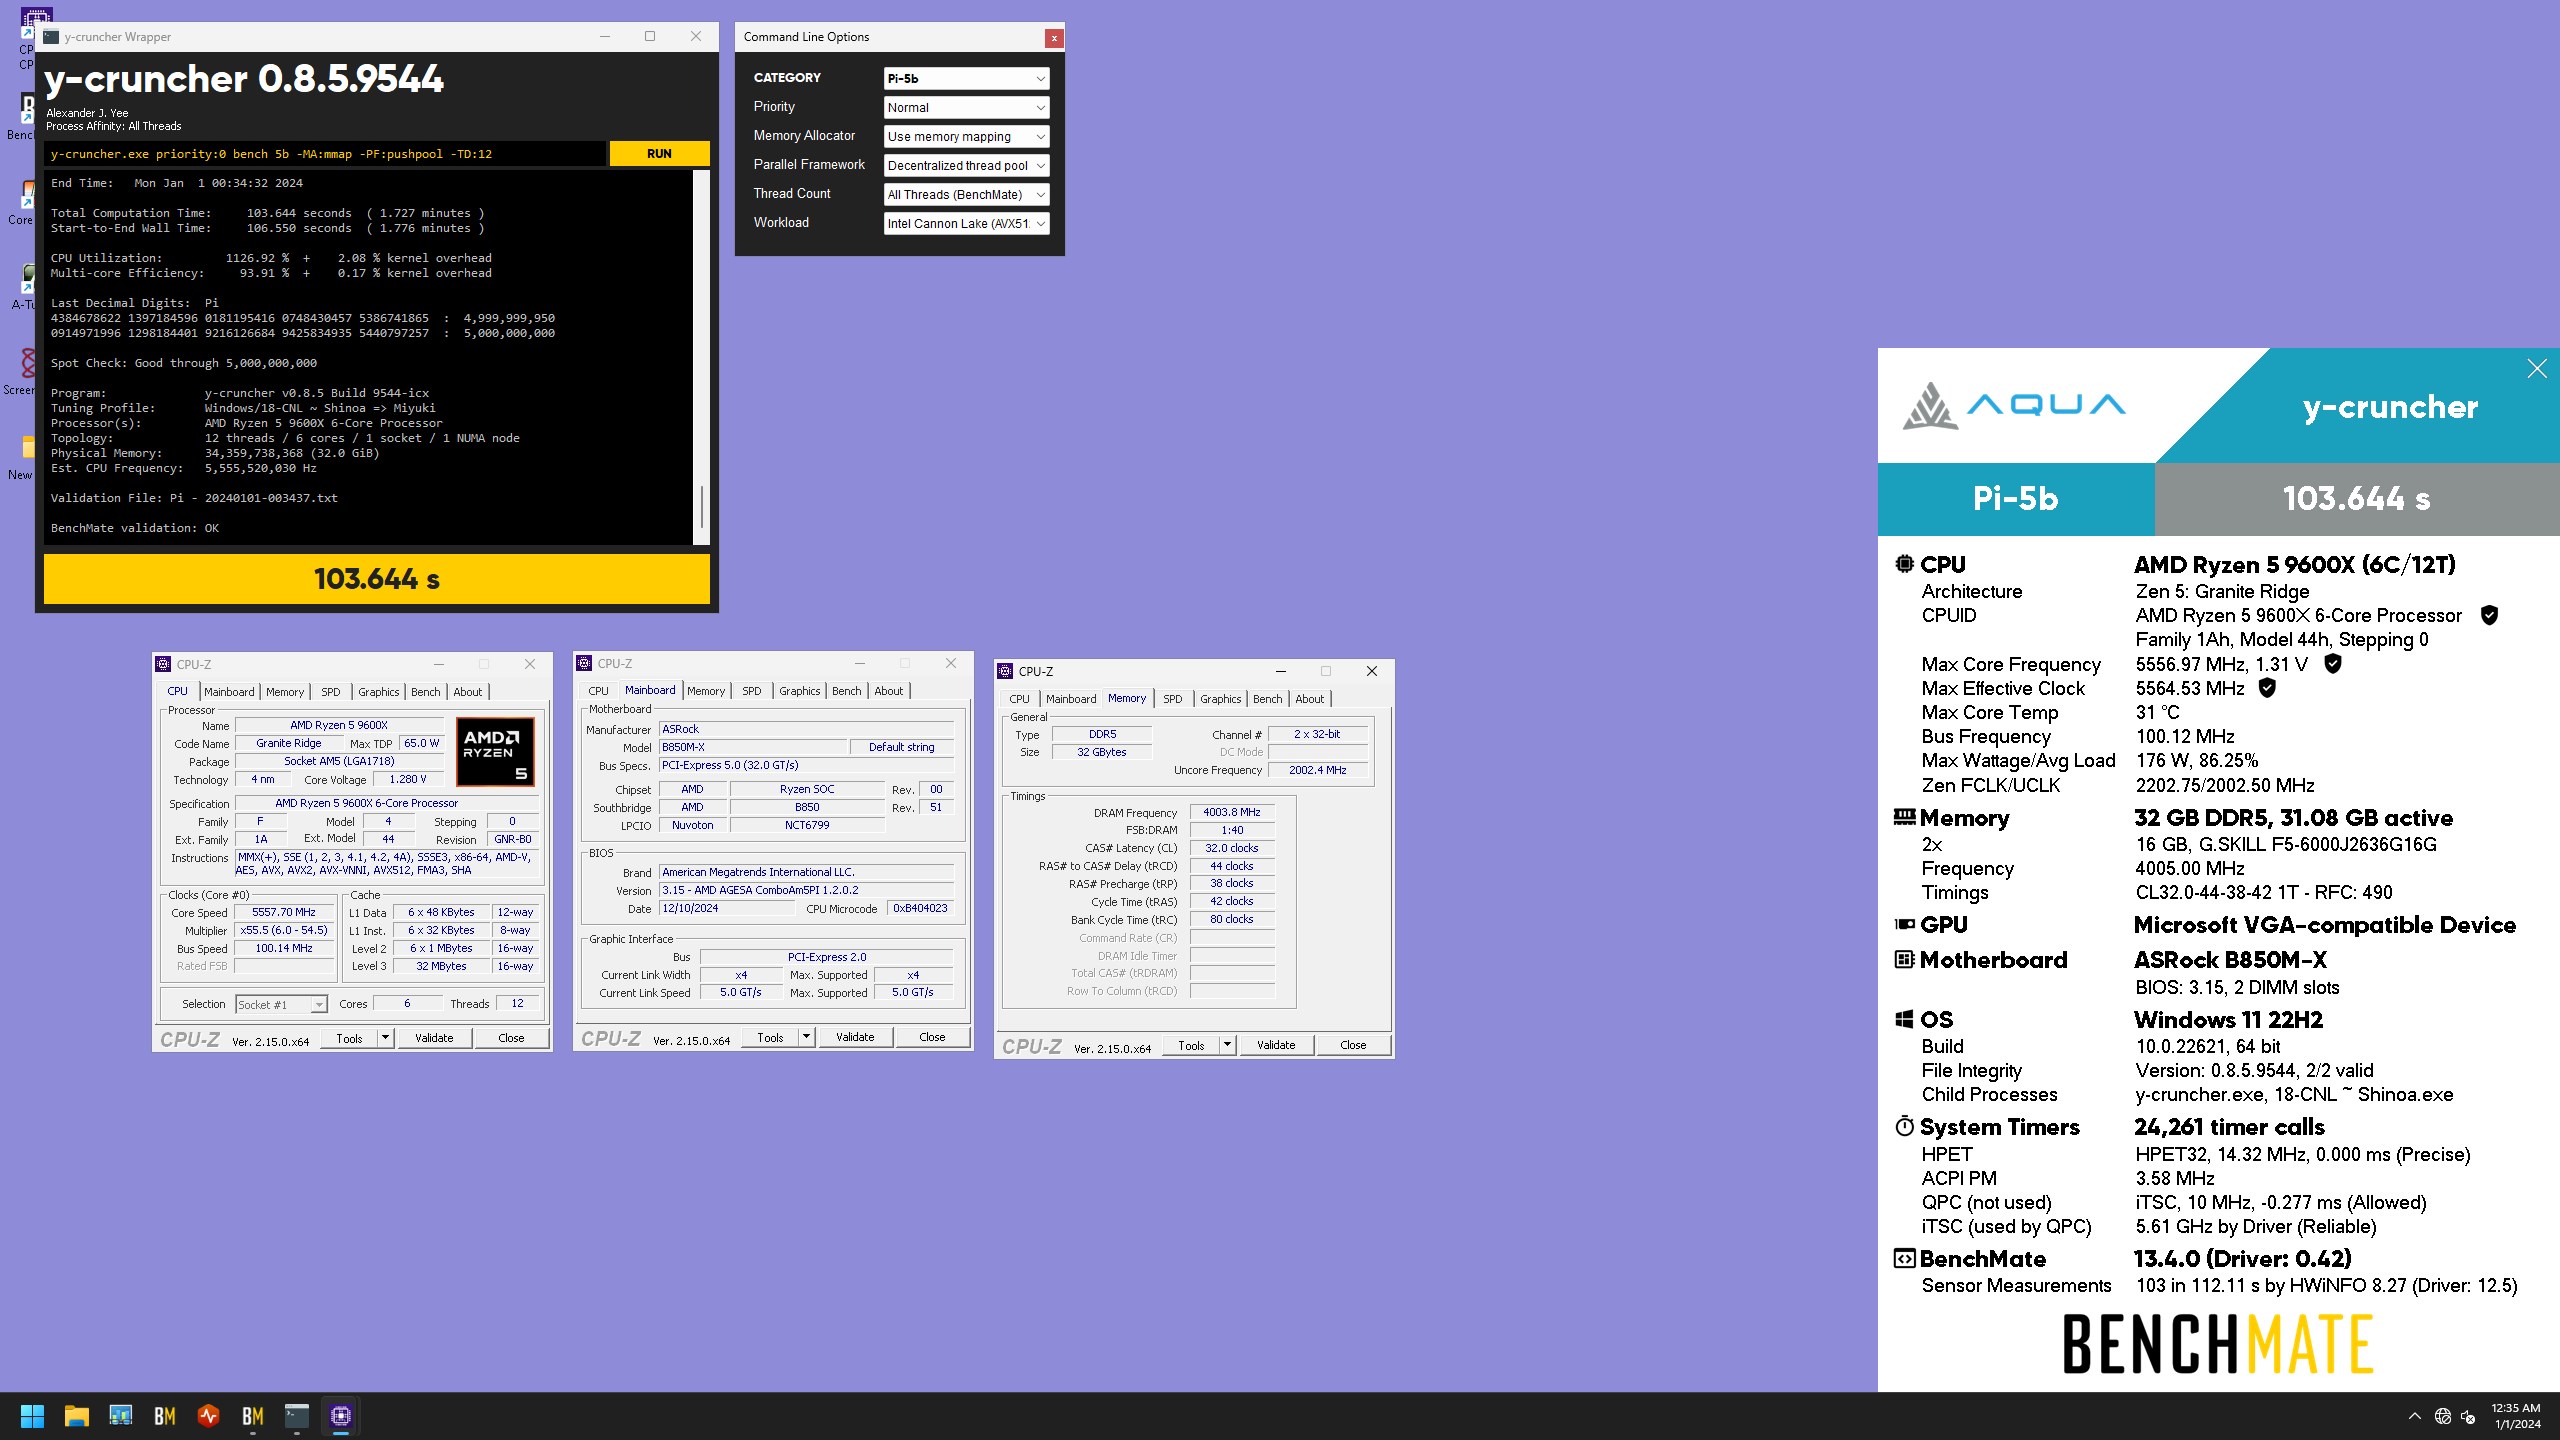Click the shield badge beside Max Effective Clock
This screenshot has height=1440, width=2560.
2267,688
